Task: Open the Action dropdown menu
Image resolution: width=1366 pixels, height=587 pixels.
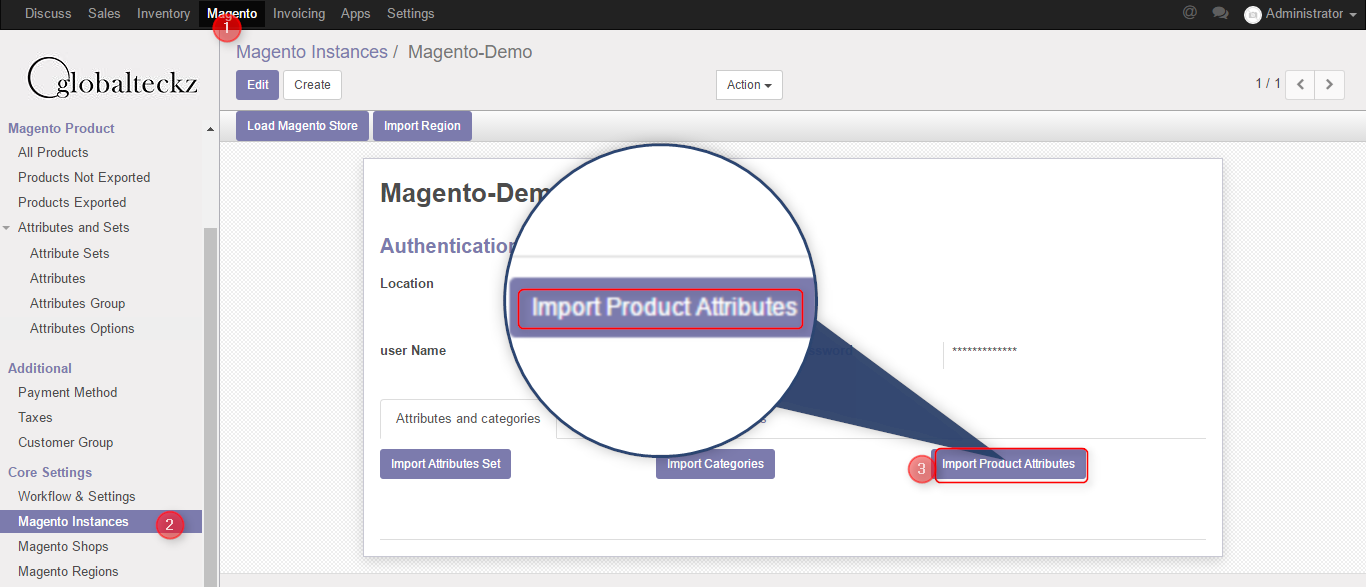Action: (749, 85)
